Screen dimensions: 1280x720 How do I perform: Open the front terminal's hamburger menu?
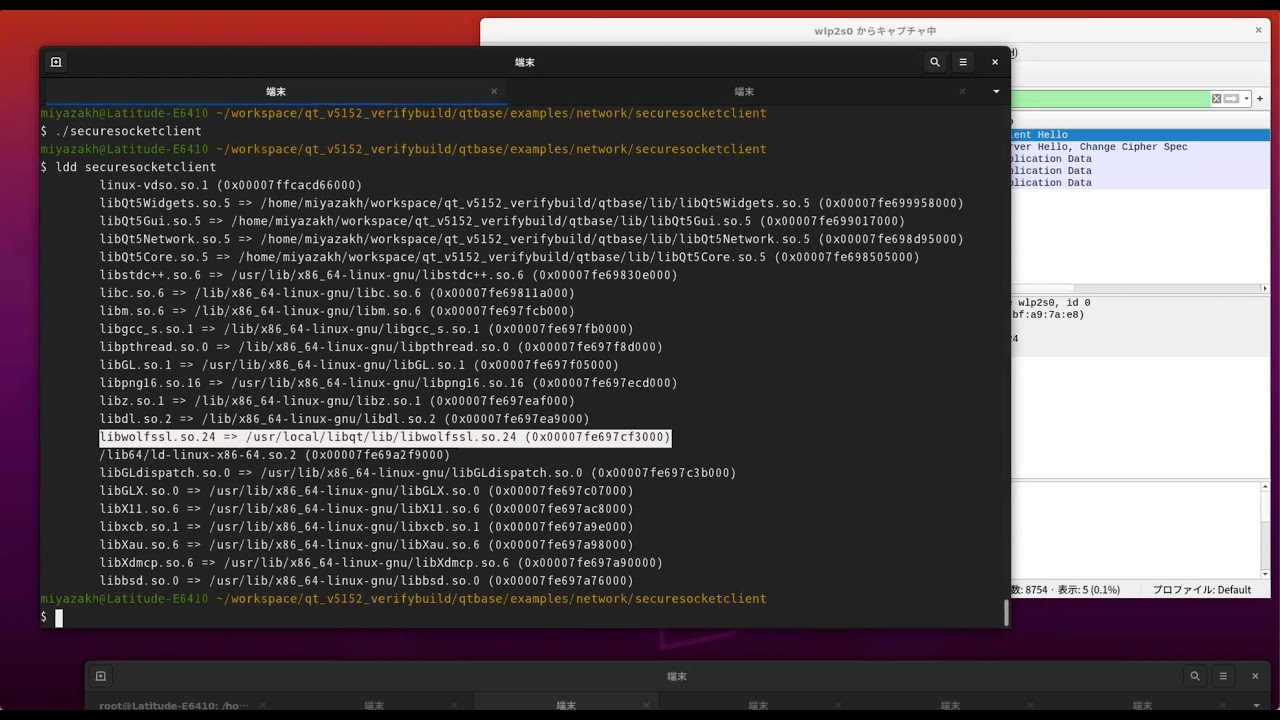click(x=963, y=62)
